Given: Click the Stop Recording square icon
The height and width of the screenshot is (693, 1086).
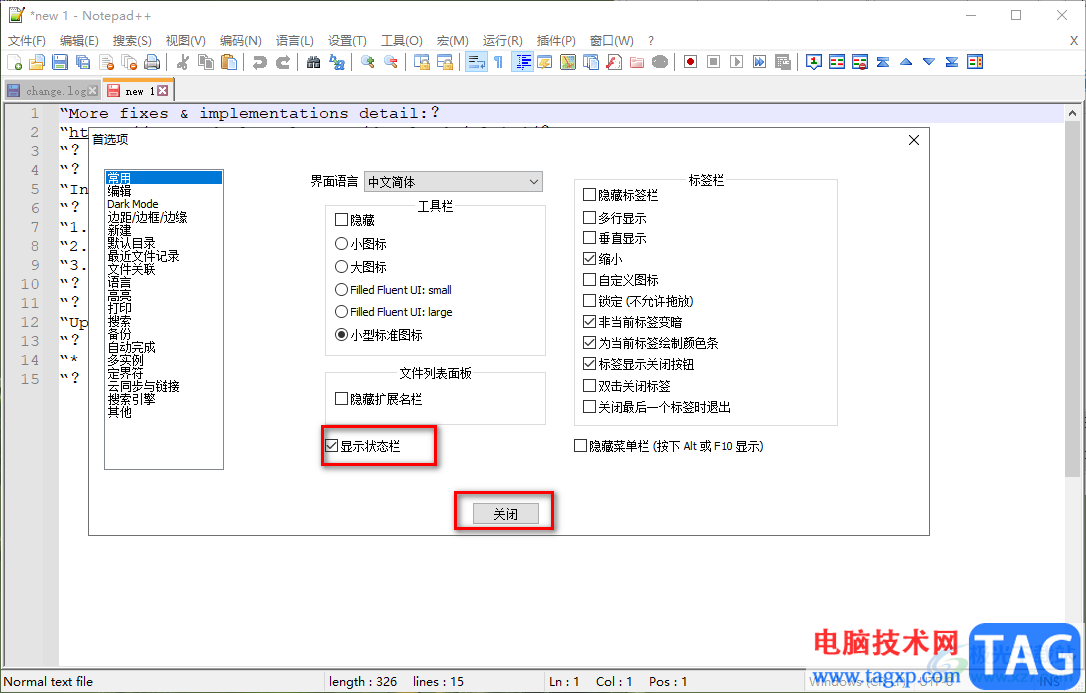Looking at the screenshot, I should [713, 62].
